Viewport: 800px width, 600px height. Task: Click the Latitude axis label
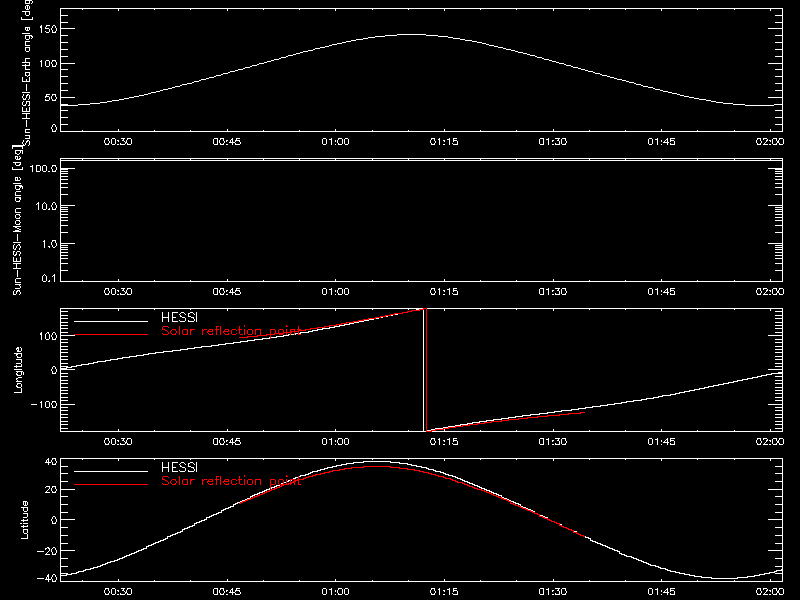[x=24, y=520]
